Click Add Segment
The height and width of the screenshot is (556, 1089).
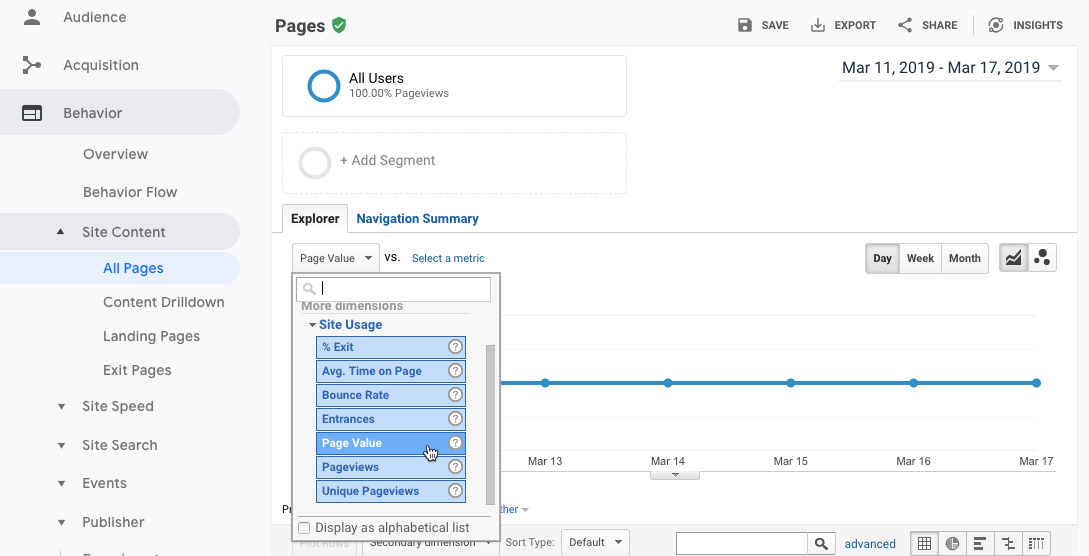coord(387,161)
